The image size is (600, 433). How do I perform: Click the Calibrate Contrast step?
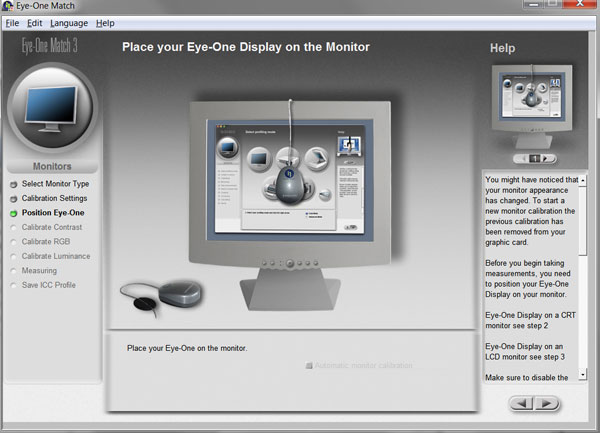click(x=52, y=227)
